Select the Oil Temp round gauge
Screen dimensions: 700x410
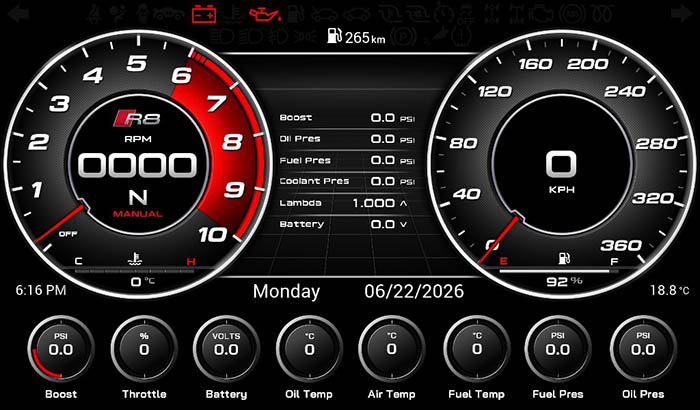point(309,348)
